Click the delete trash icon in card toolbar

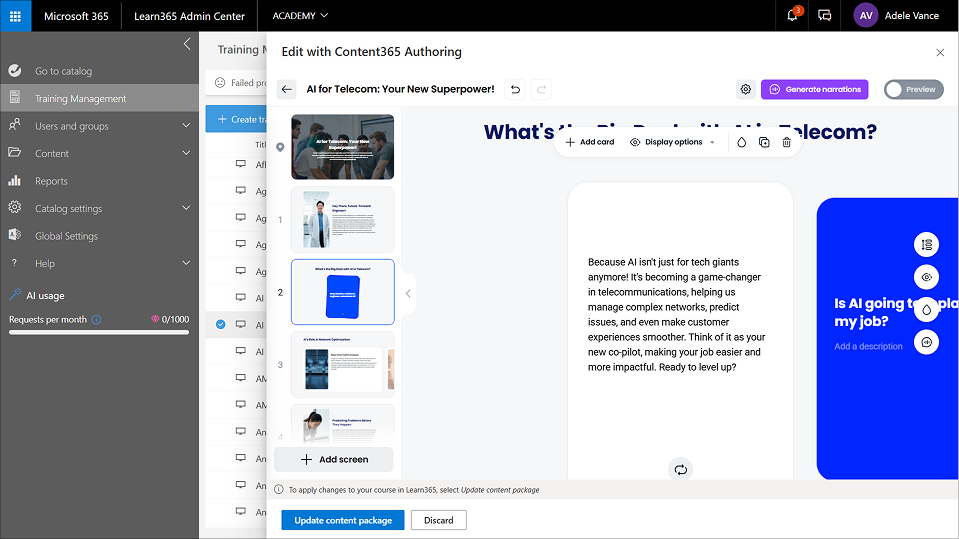tap(787, 142)
